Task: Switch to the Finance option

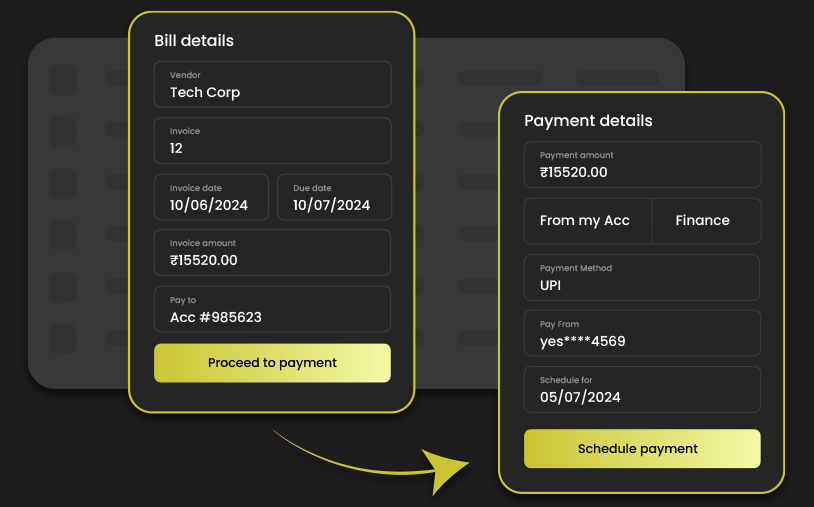Action: pos(704,221)
